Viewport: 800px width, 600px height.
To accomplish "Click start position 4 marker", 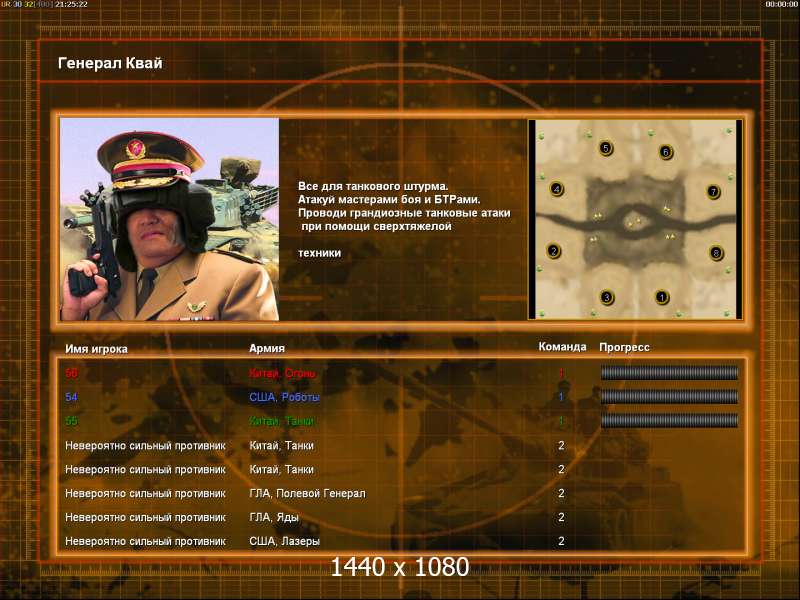I will (557, 189).
